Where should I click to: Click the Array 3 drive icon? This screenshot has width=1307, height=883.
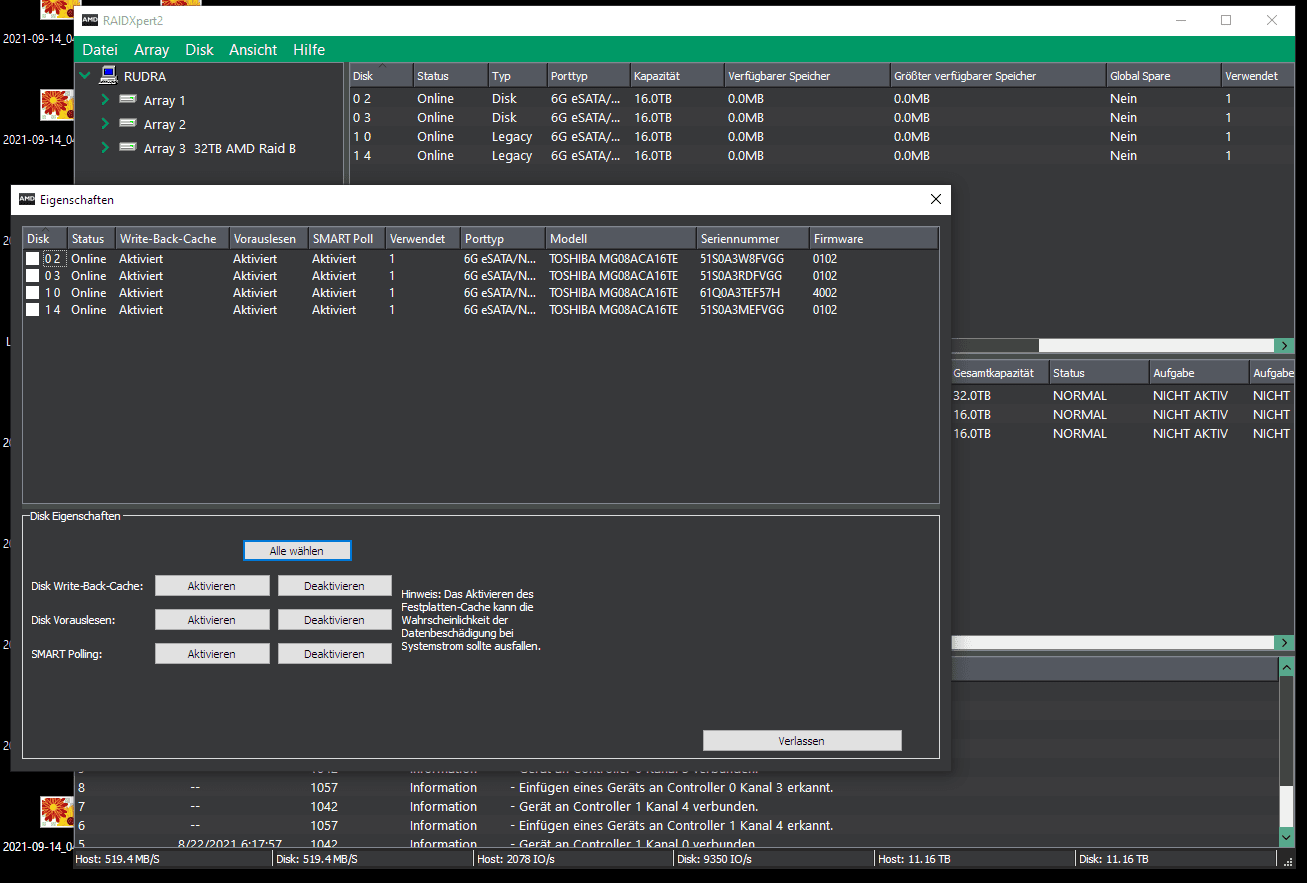click(128, 148)
